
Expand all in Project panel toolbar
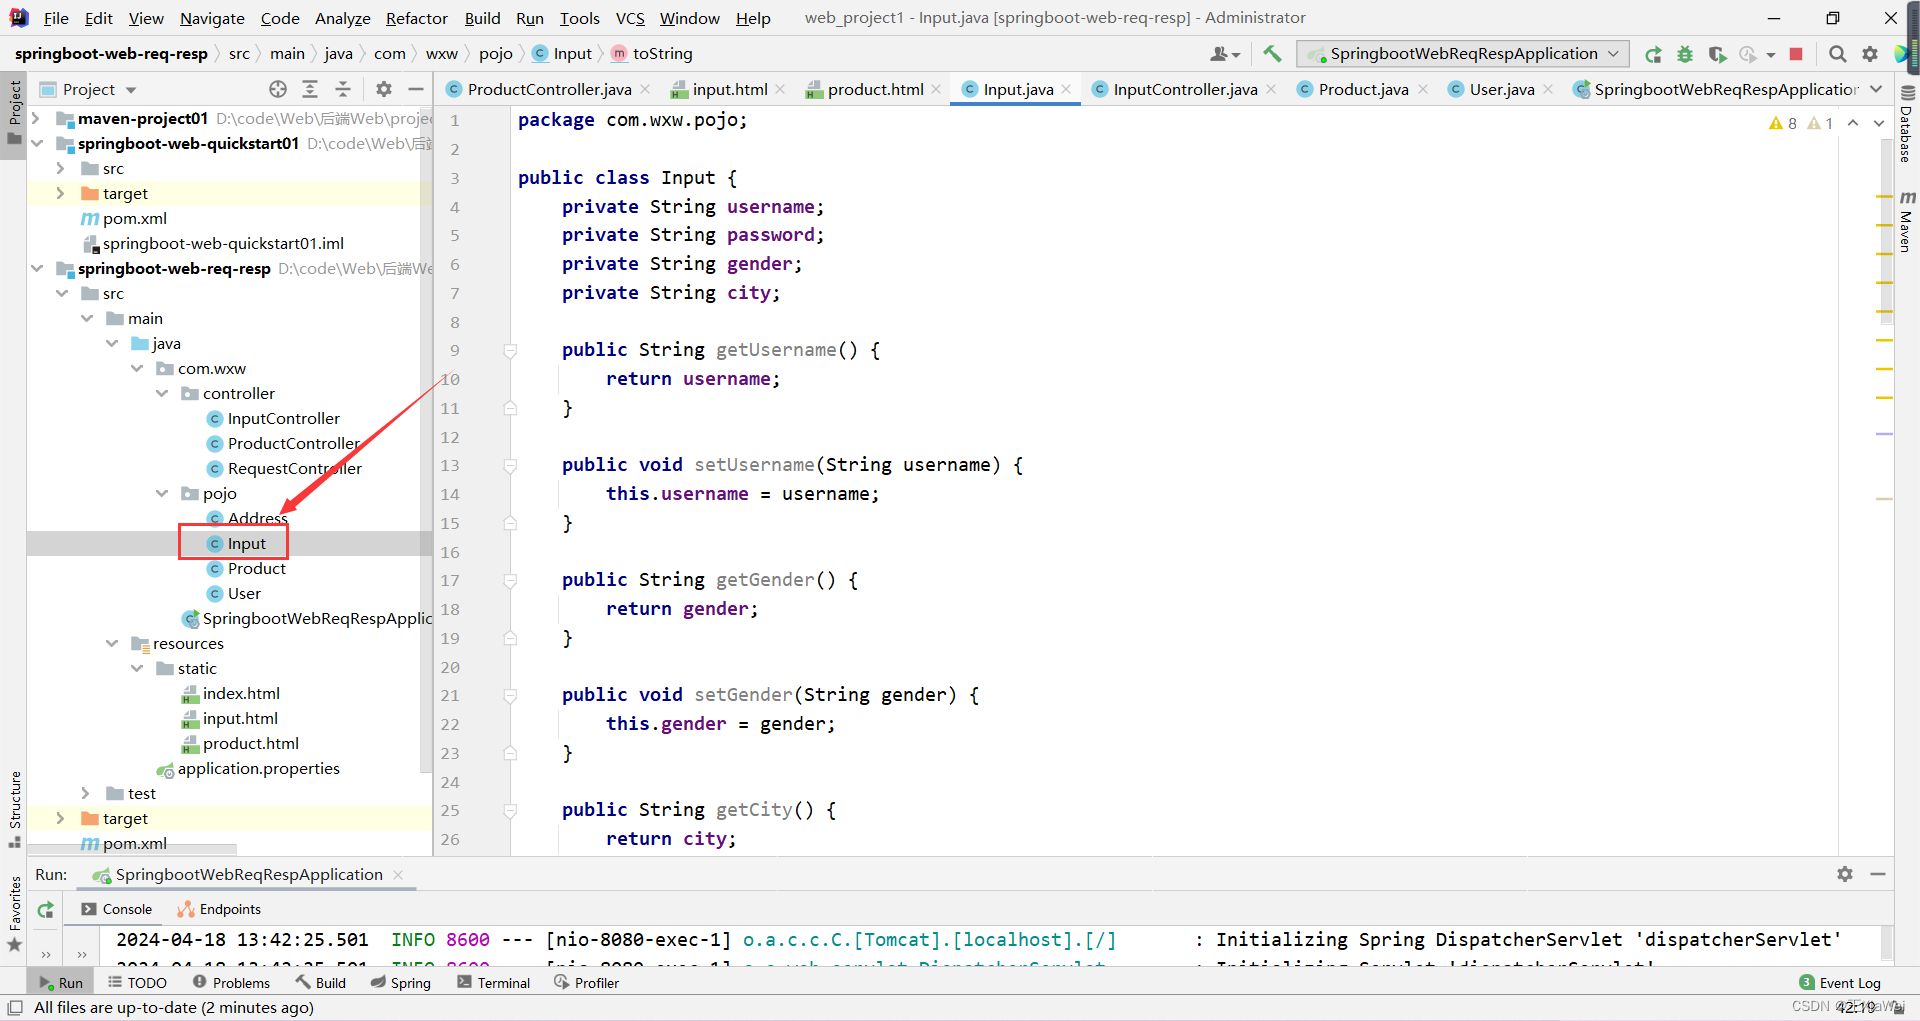pos(310,89)
